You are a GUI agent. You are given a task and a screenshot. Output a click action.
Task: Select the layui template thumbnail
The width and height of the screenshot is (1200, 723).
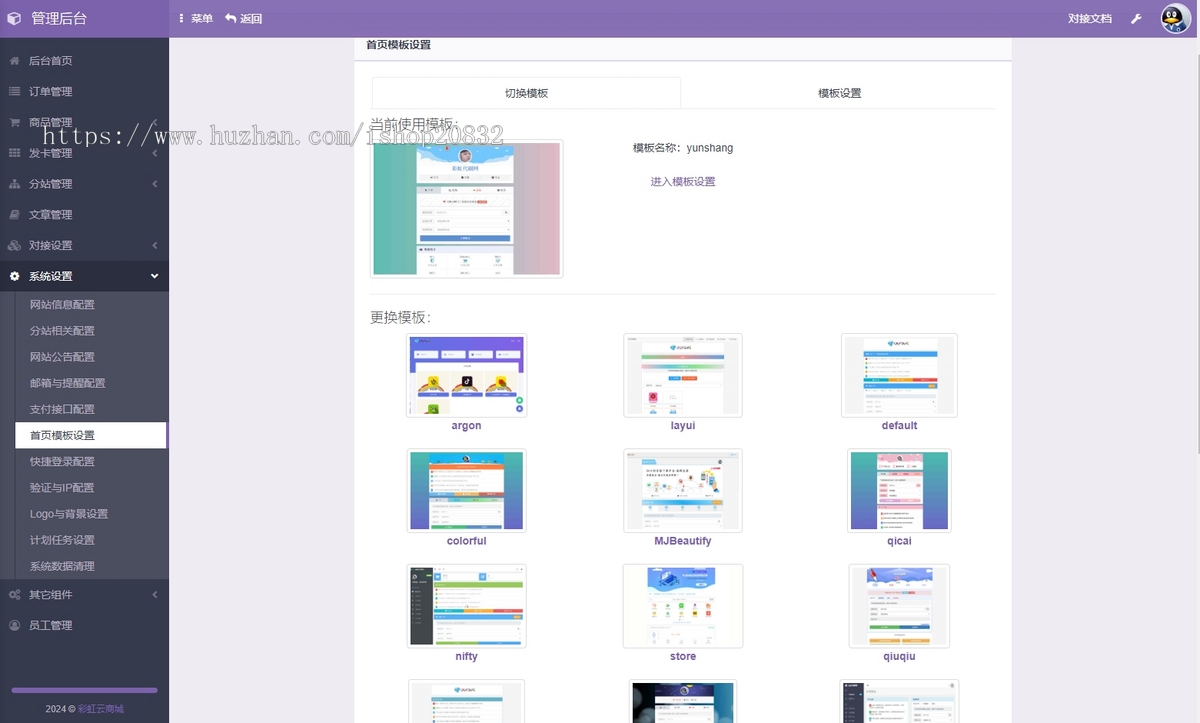pyautogui.click(x=683, y=375)
